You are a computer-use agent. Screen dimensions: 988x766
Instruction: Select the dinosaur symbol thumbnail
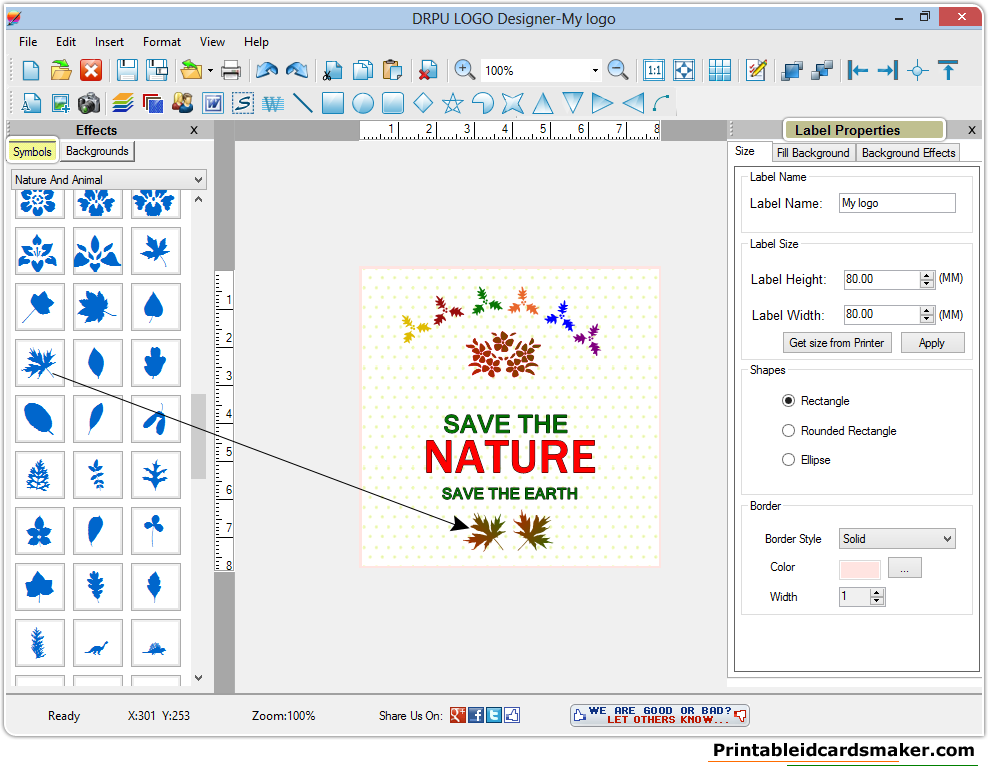click(x=97, y=643)
